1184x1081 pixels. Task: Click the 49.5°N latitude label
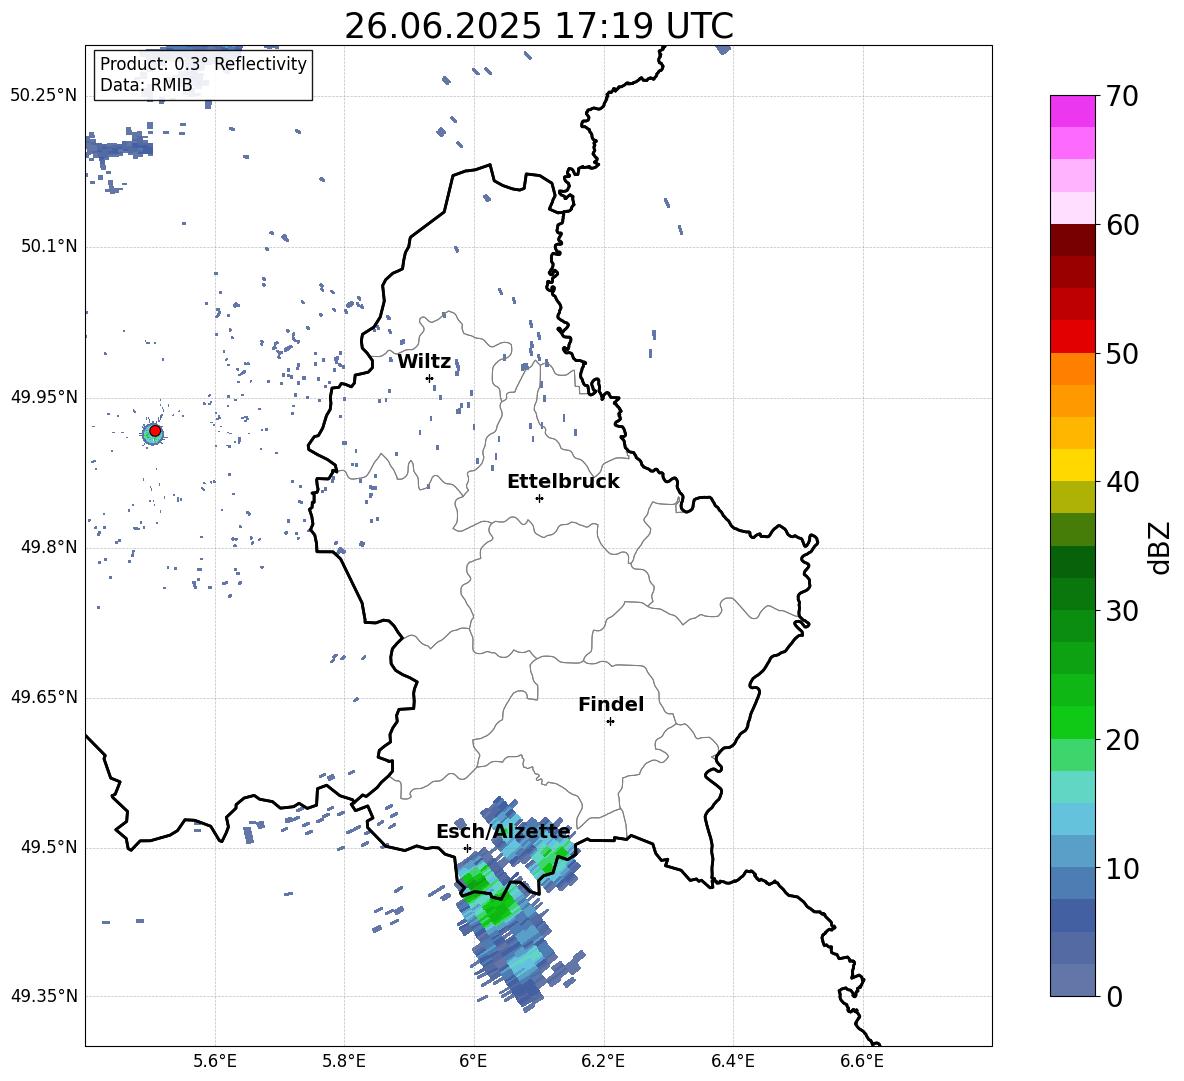click(49, 848)
